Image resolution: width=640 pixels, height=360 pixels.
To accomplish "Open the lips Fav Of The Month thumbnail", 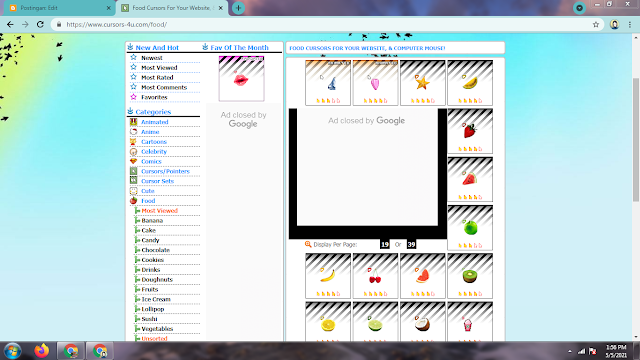I will click(x=241, y=78).
